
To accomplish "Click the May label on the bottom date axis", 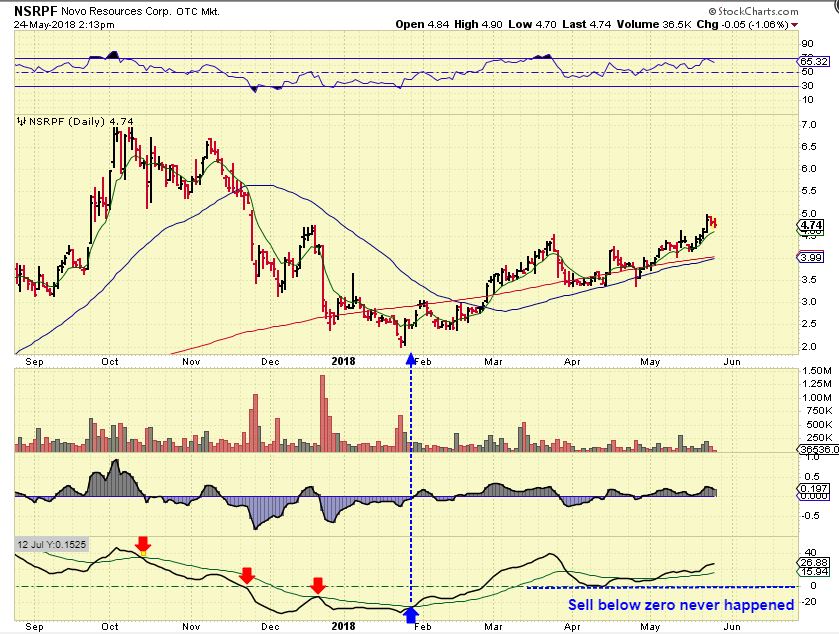I will tap(650, 627).
